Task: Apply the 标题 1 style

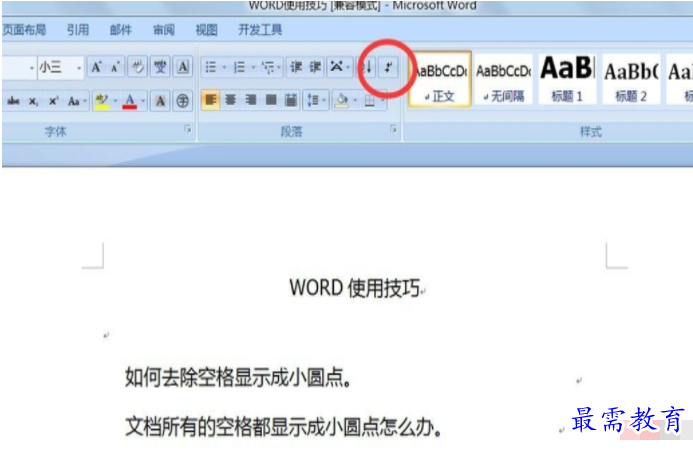Action: [x=567, y=79]
